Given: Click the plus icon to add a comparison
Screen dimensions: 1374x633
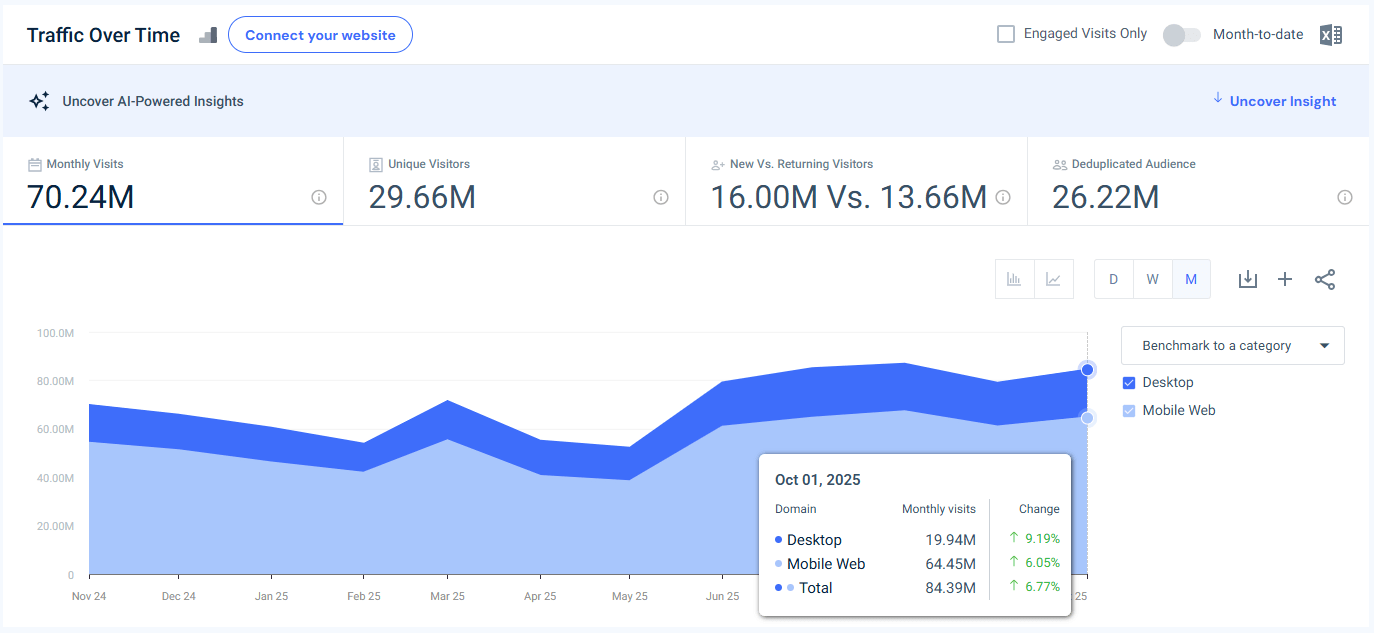Looking at the screenshot, I should pos(1285,279).
